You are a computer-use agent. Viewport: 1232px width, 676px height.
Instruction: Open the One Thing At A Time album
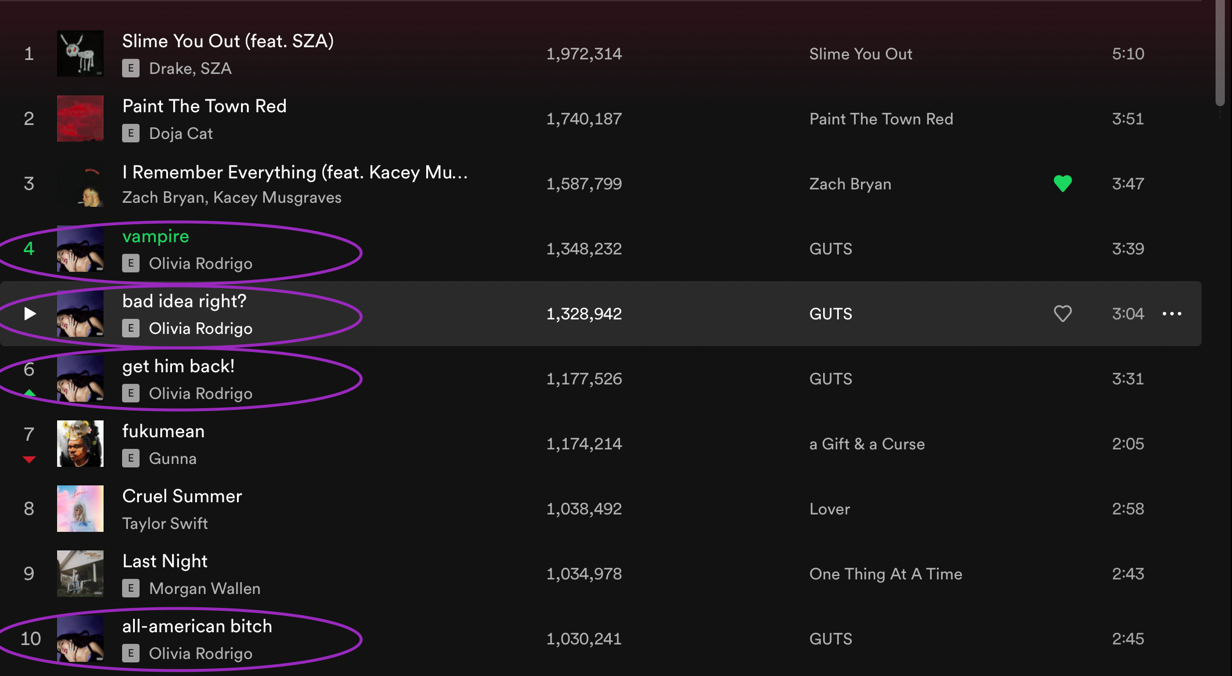click(885, 574)
